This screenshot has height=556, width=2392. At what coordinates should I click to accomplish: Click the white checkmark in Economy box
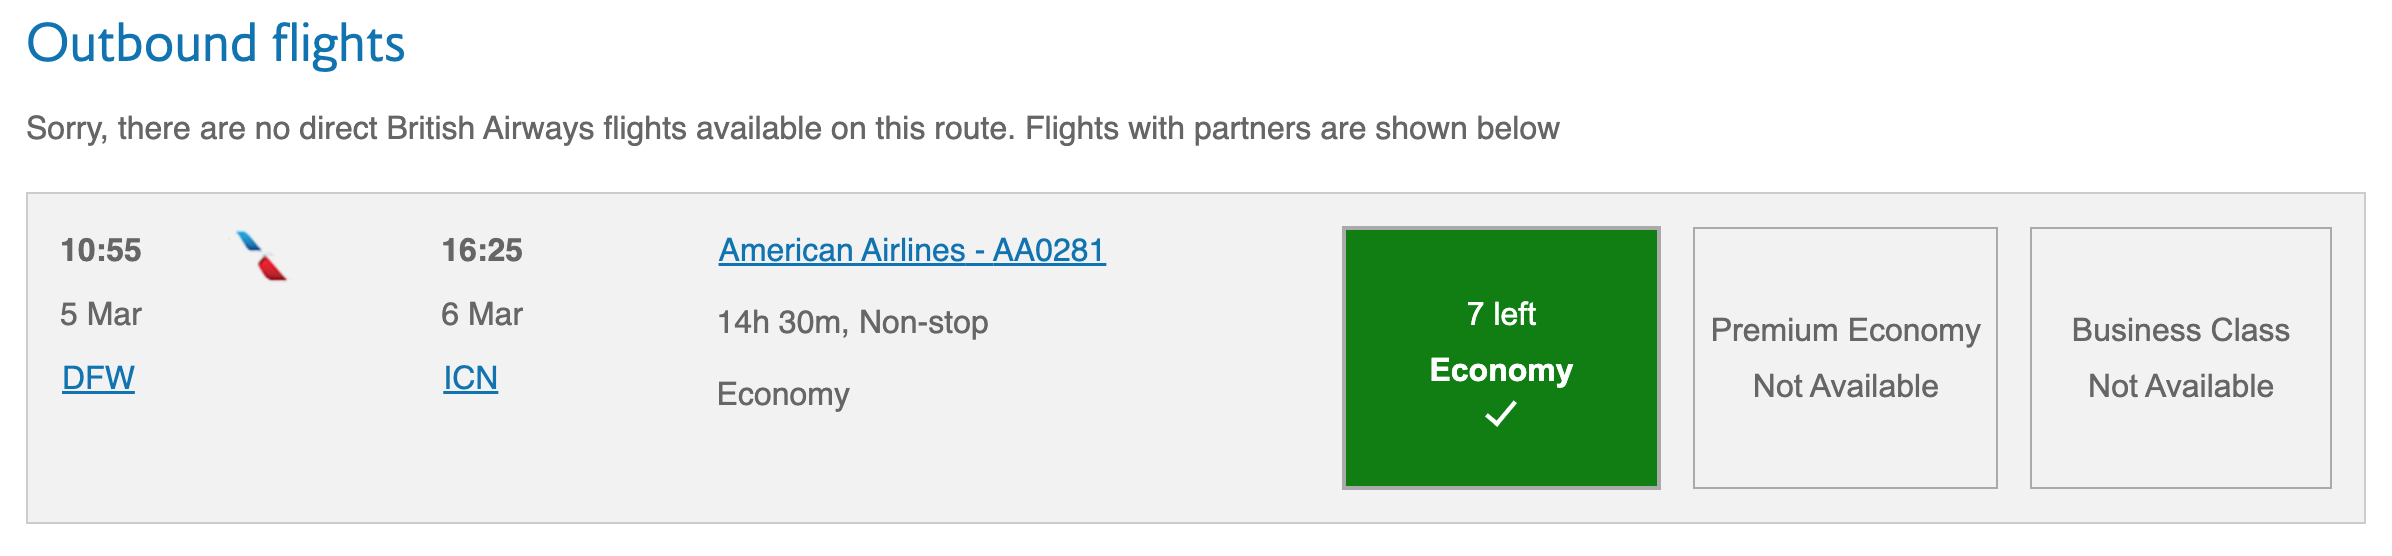[1501, 413]
